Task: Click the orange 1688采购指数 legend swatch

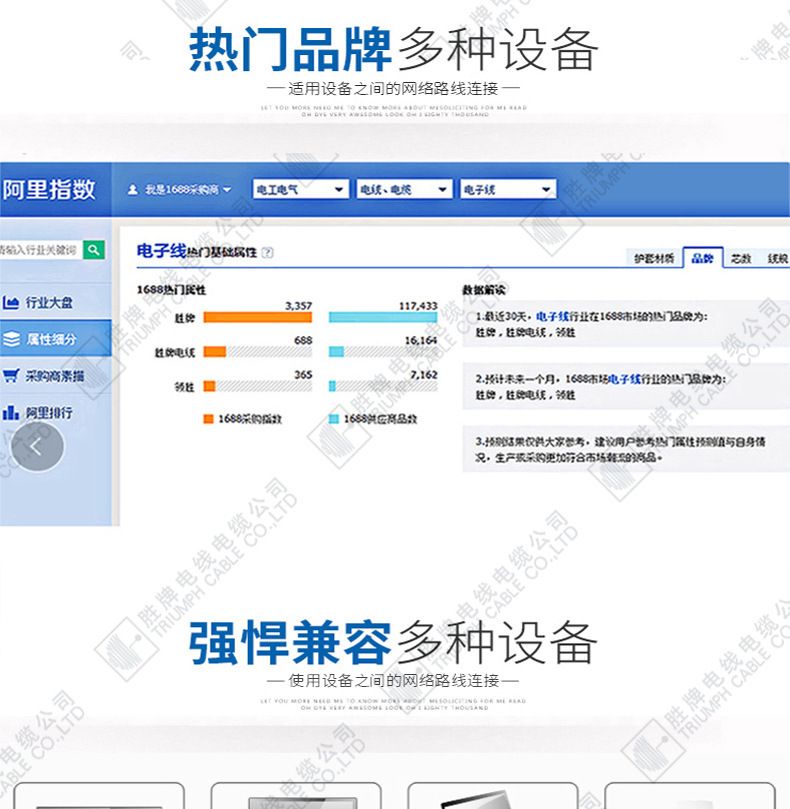Action: pos(208,419)
